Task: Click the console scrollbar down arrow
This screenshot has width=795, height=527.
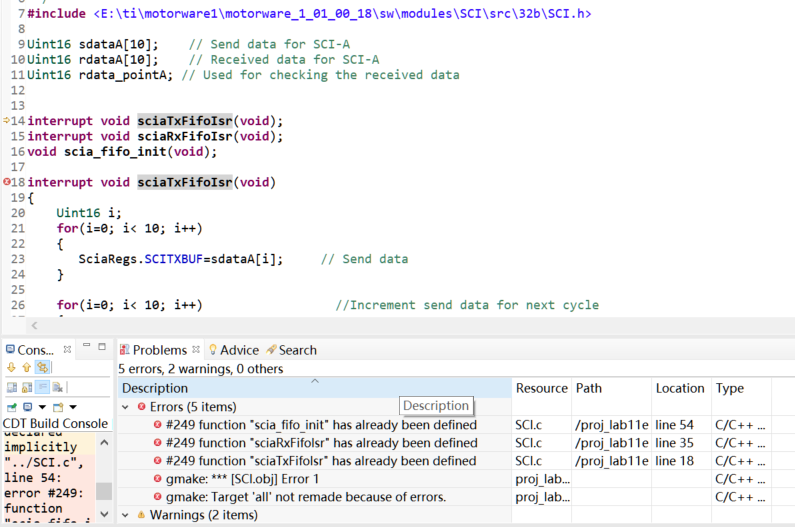Action: pyautogui.click(x=104, y=514)
